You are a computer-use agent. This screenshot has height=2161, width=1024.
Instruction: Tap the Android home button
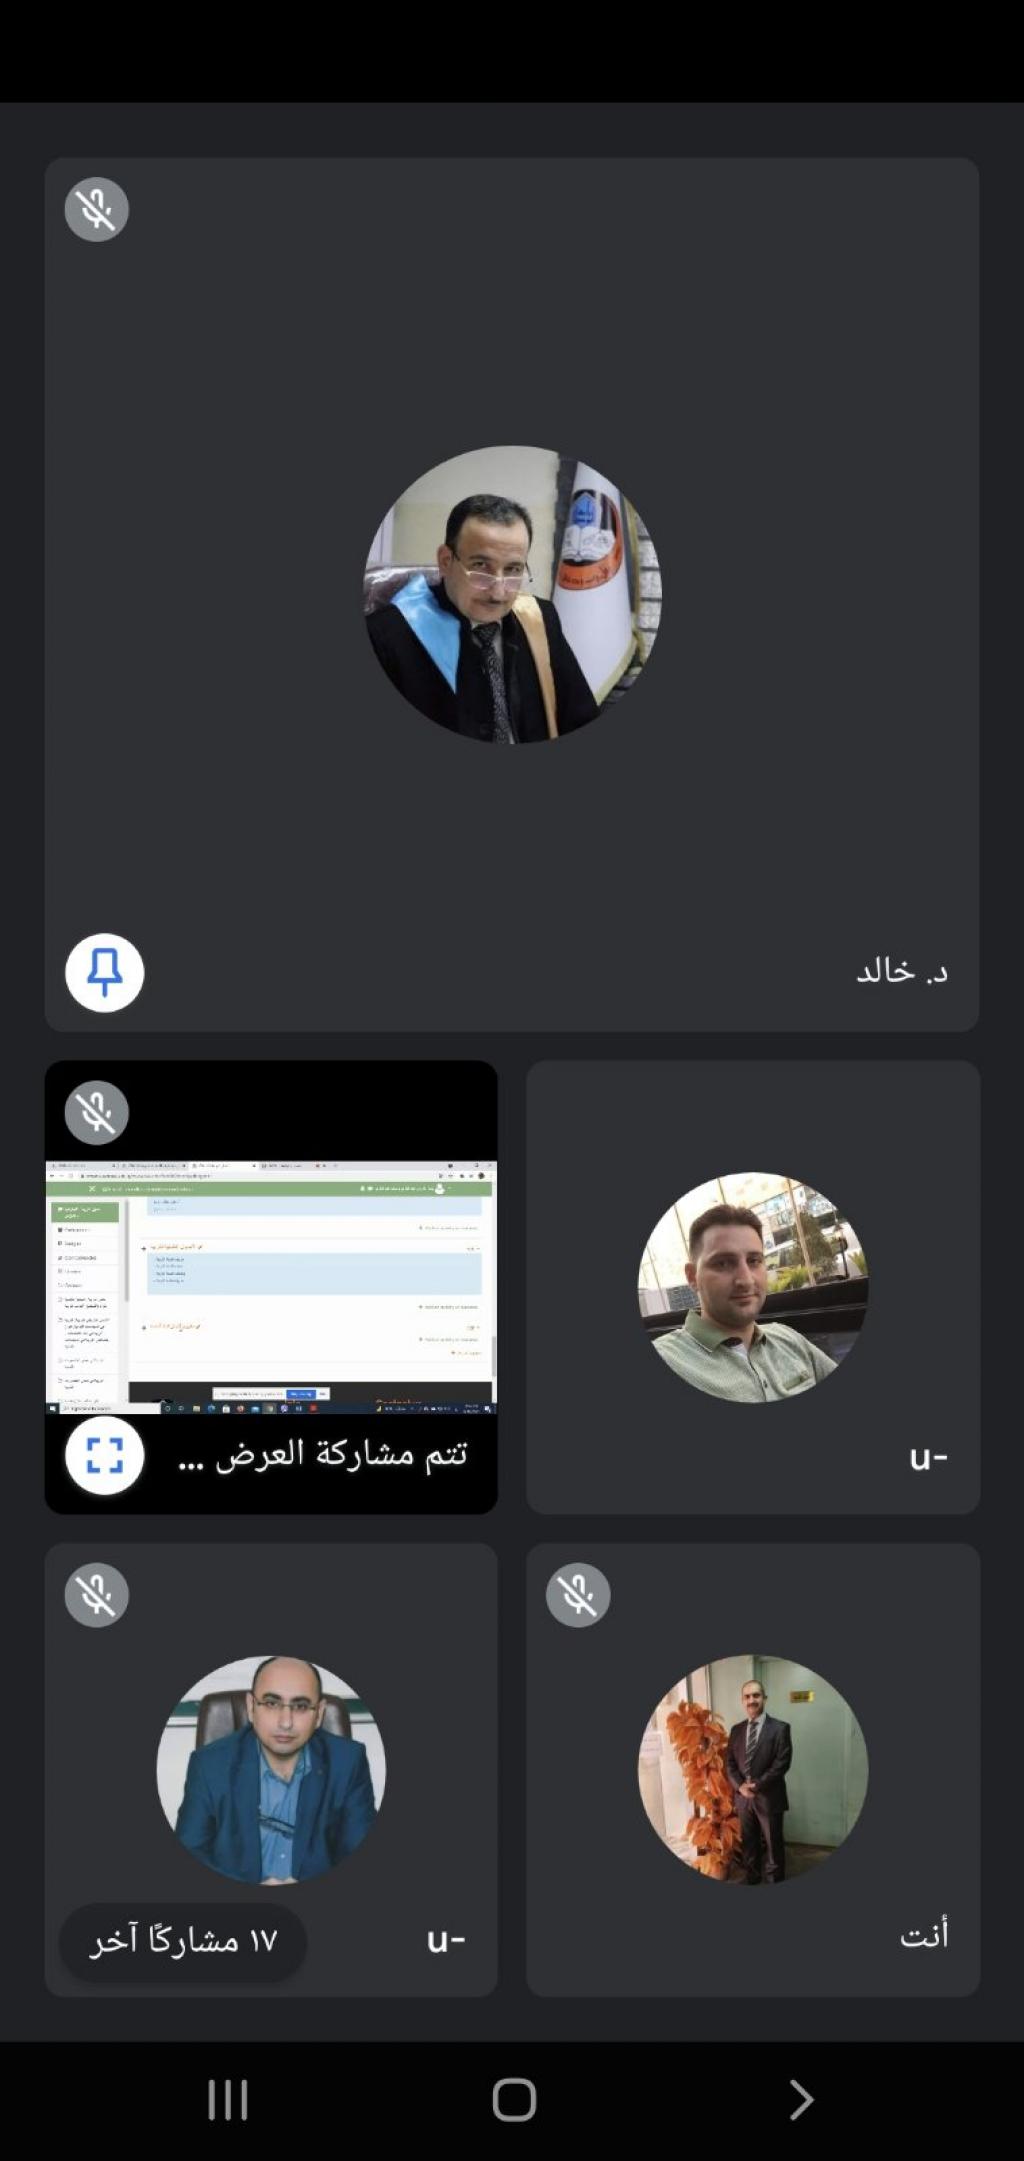(514, 2099)
